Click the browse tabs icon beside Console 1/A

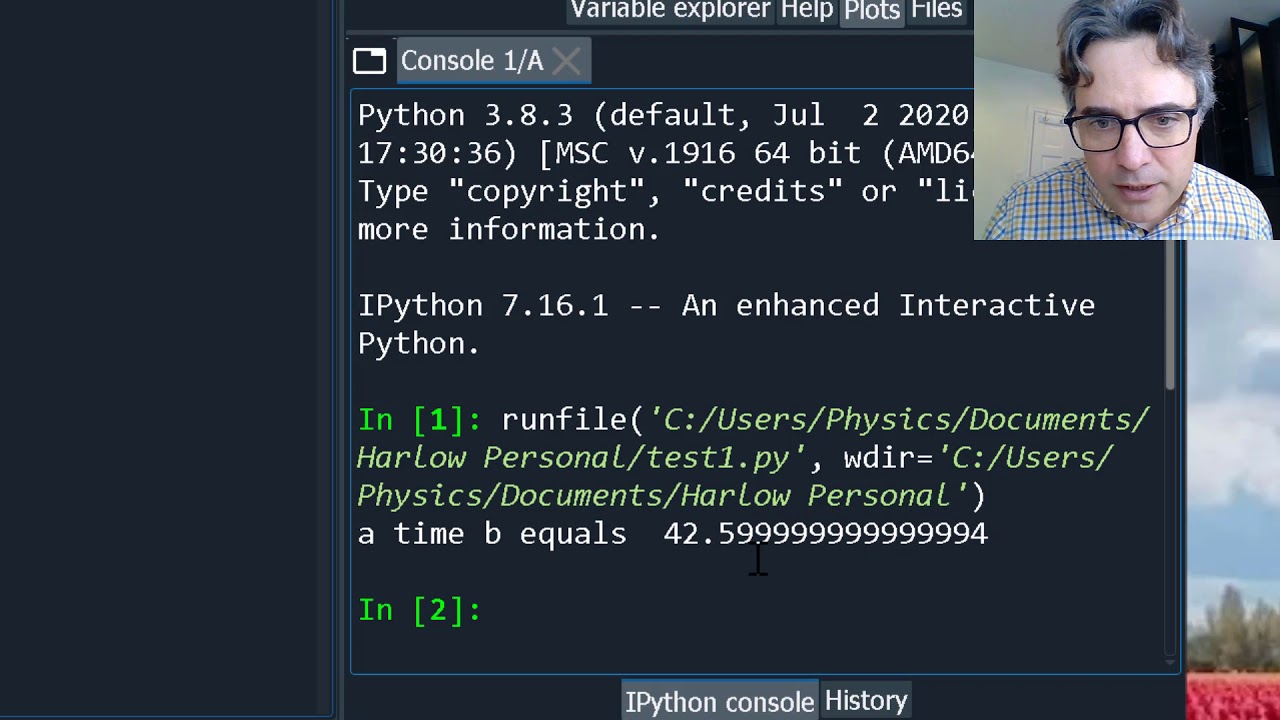click(x=369, y=61)
